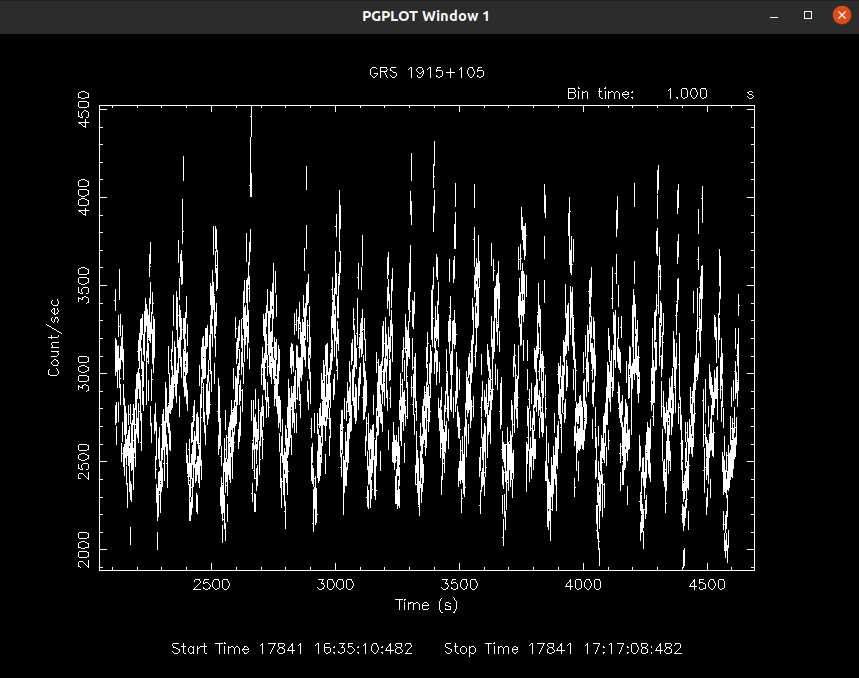Click the x-axis tick label 4500
This screenshot has height=678, width=859.
(x=707, y=585)
